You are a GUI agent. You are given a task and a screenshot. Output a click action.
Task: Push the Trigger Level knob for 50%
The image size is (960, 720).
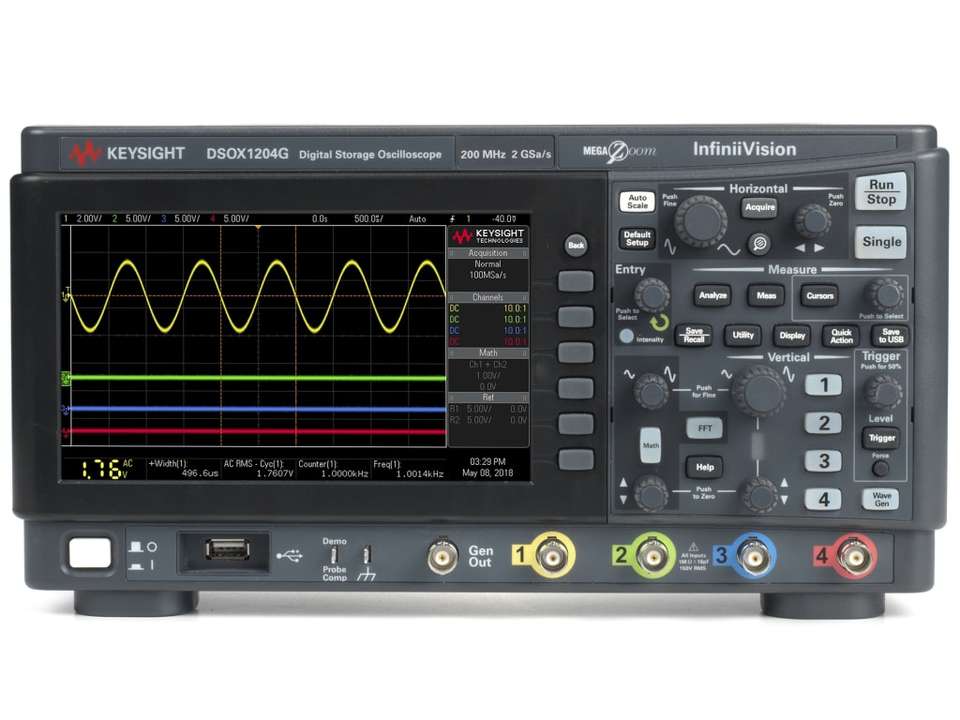(x=882, y=392)
